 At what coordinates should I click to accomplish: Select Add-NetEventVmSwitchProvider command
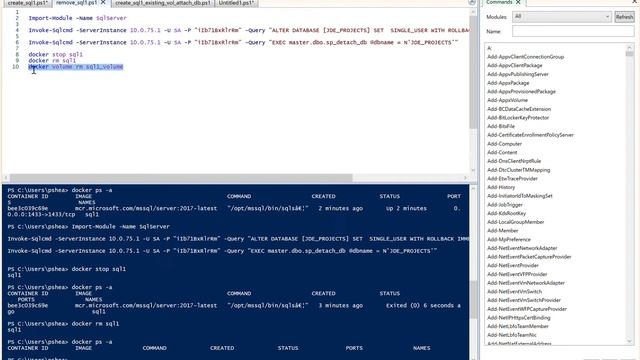524,300
